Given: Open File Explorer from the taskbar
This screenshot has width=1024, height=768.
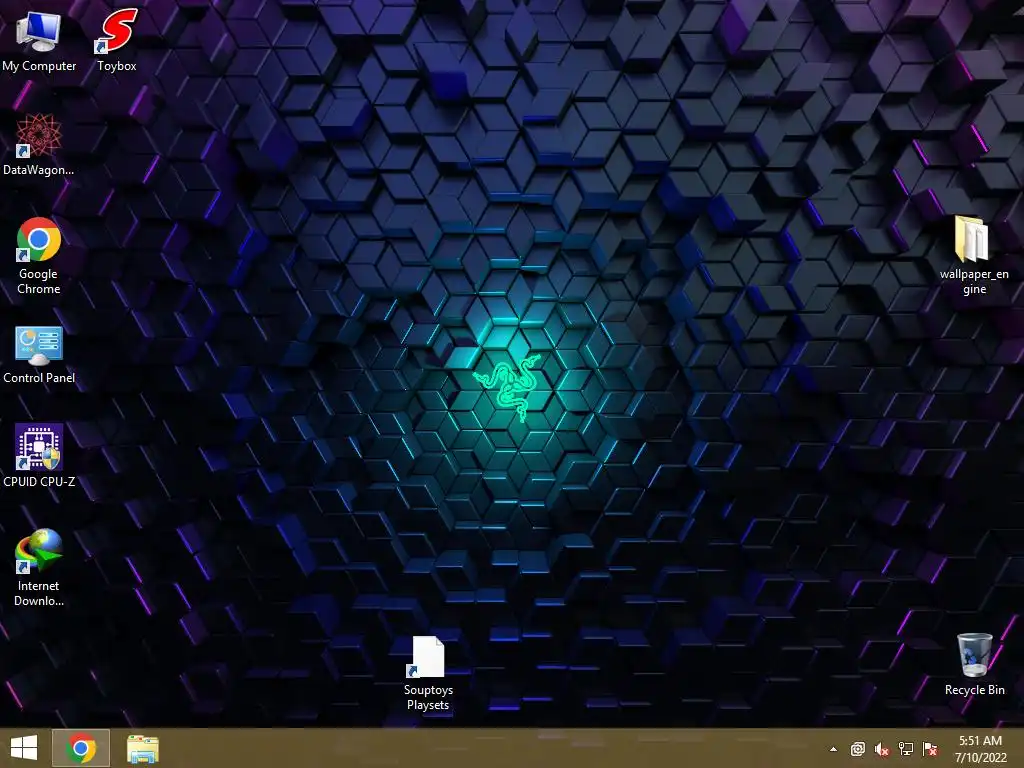Looking at the screenshot, I should [142, 749].
